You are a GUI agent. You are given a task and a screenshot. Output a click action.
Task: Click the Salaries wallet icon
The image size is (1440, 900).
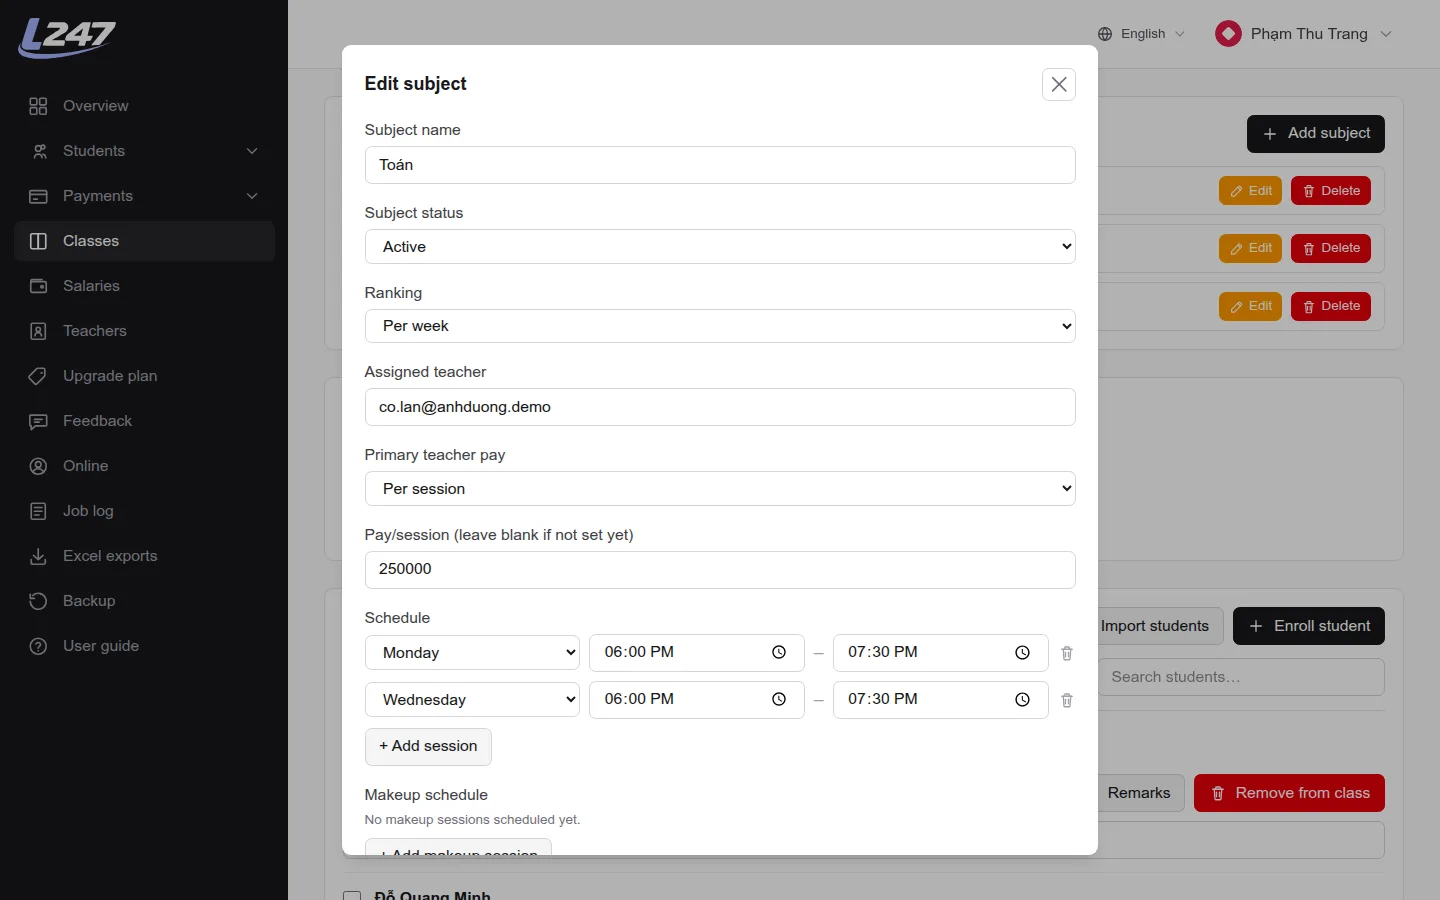(x=38, y=286)
